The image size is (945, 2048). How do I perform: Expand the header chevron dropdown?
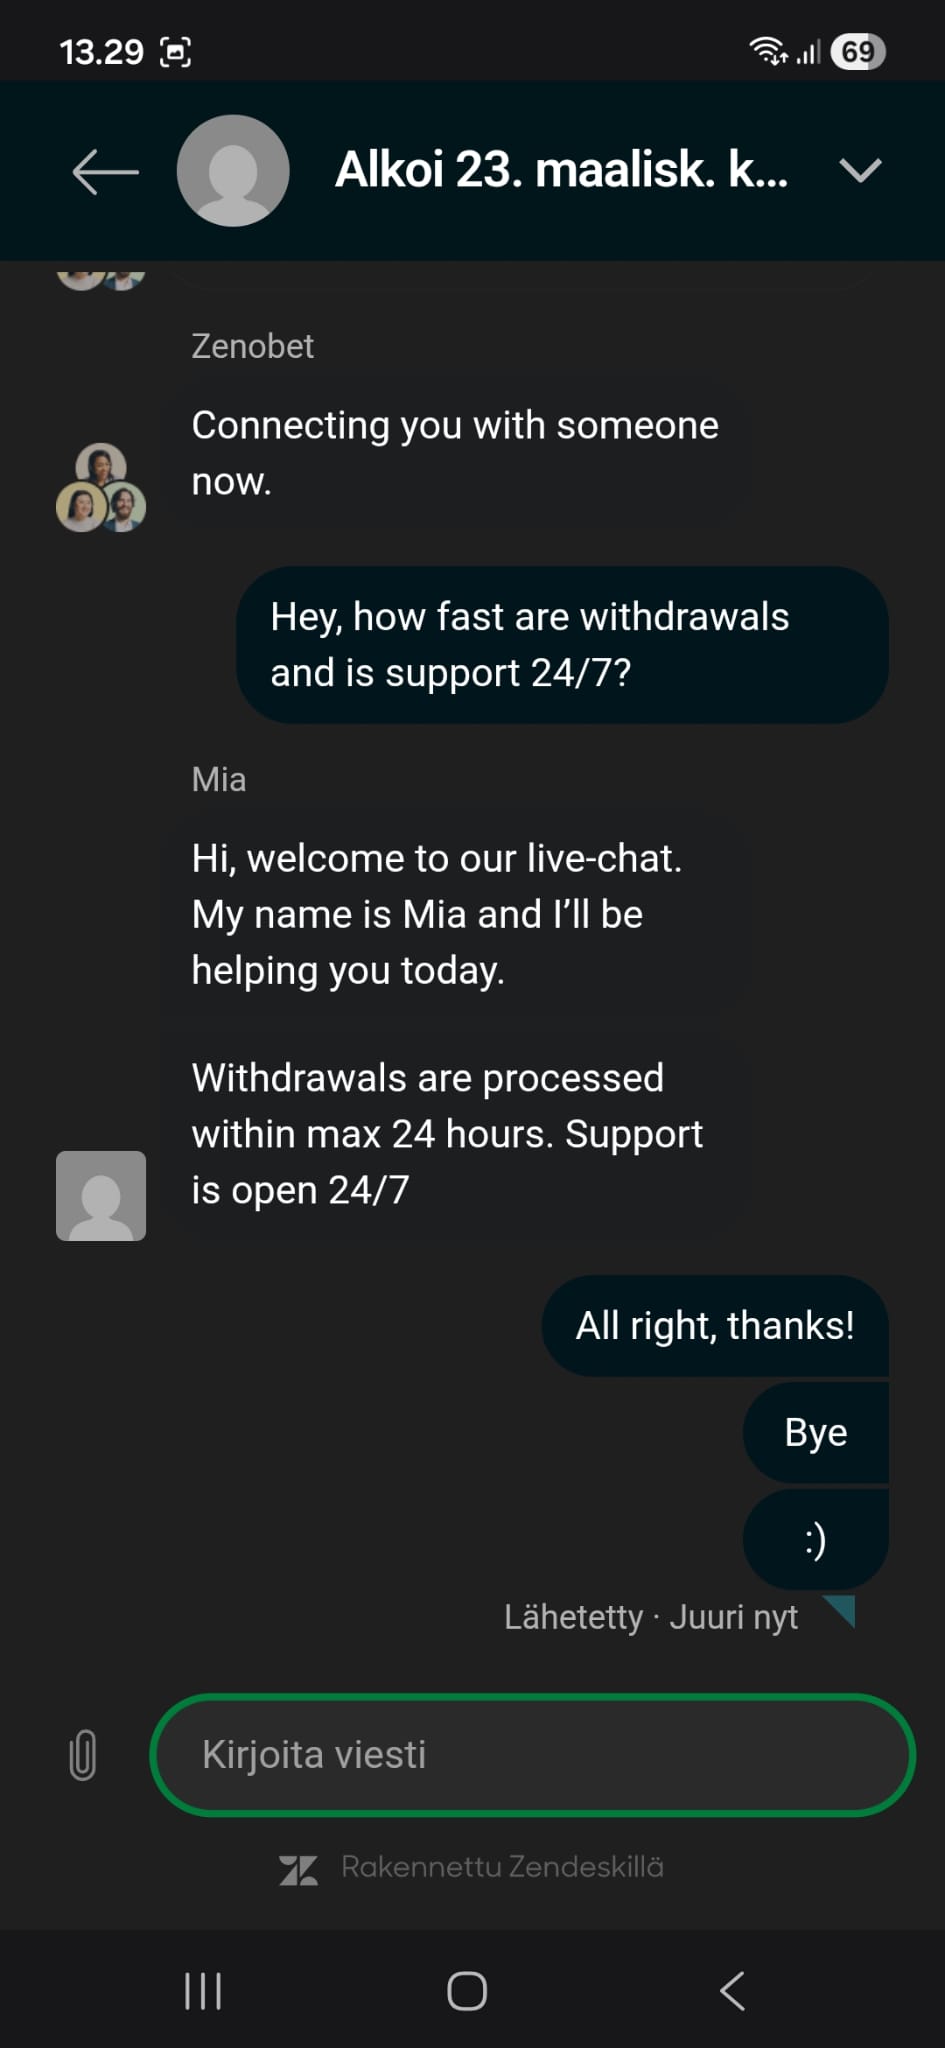[860, 170]
